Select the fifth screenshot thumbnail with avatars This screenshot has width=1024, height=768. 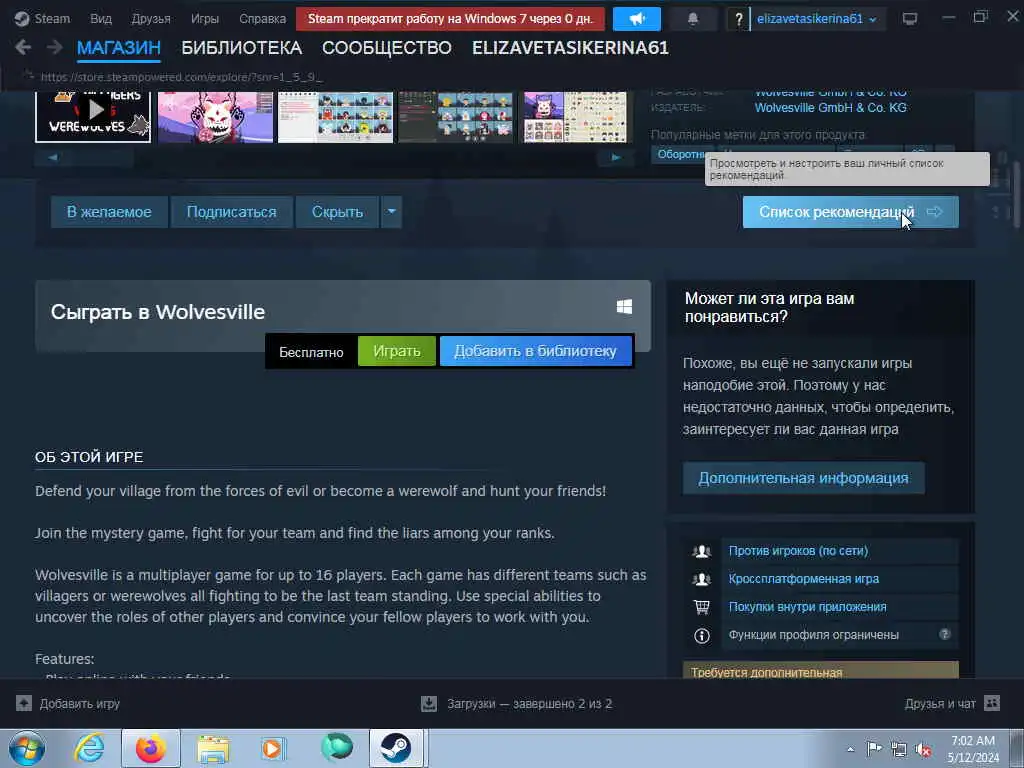pos(575,116)
